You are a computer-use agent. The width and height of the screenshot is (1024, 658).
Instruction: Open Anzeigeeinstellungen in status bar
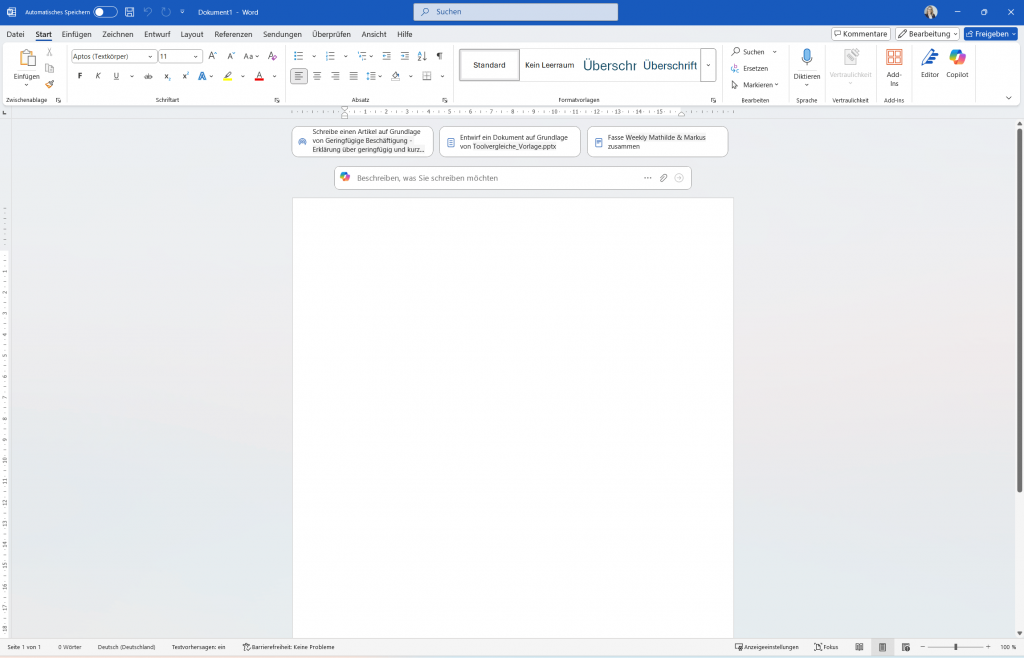pyautogui.click(x=767, y=647)
